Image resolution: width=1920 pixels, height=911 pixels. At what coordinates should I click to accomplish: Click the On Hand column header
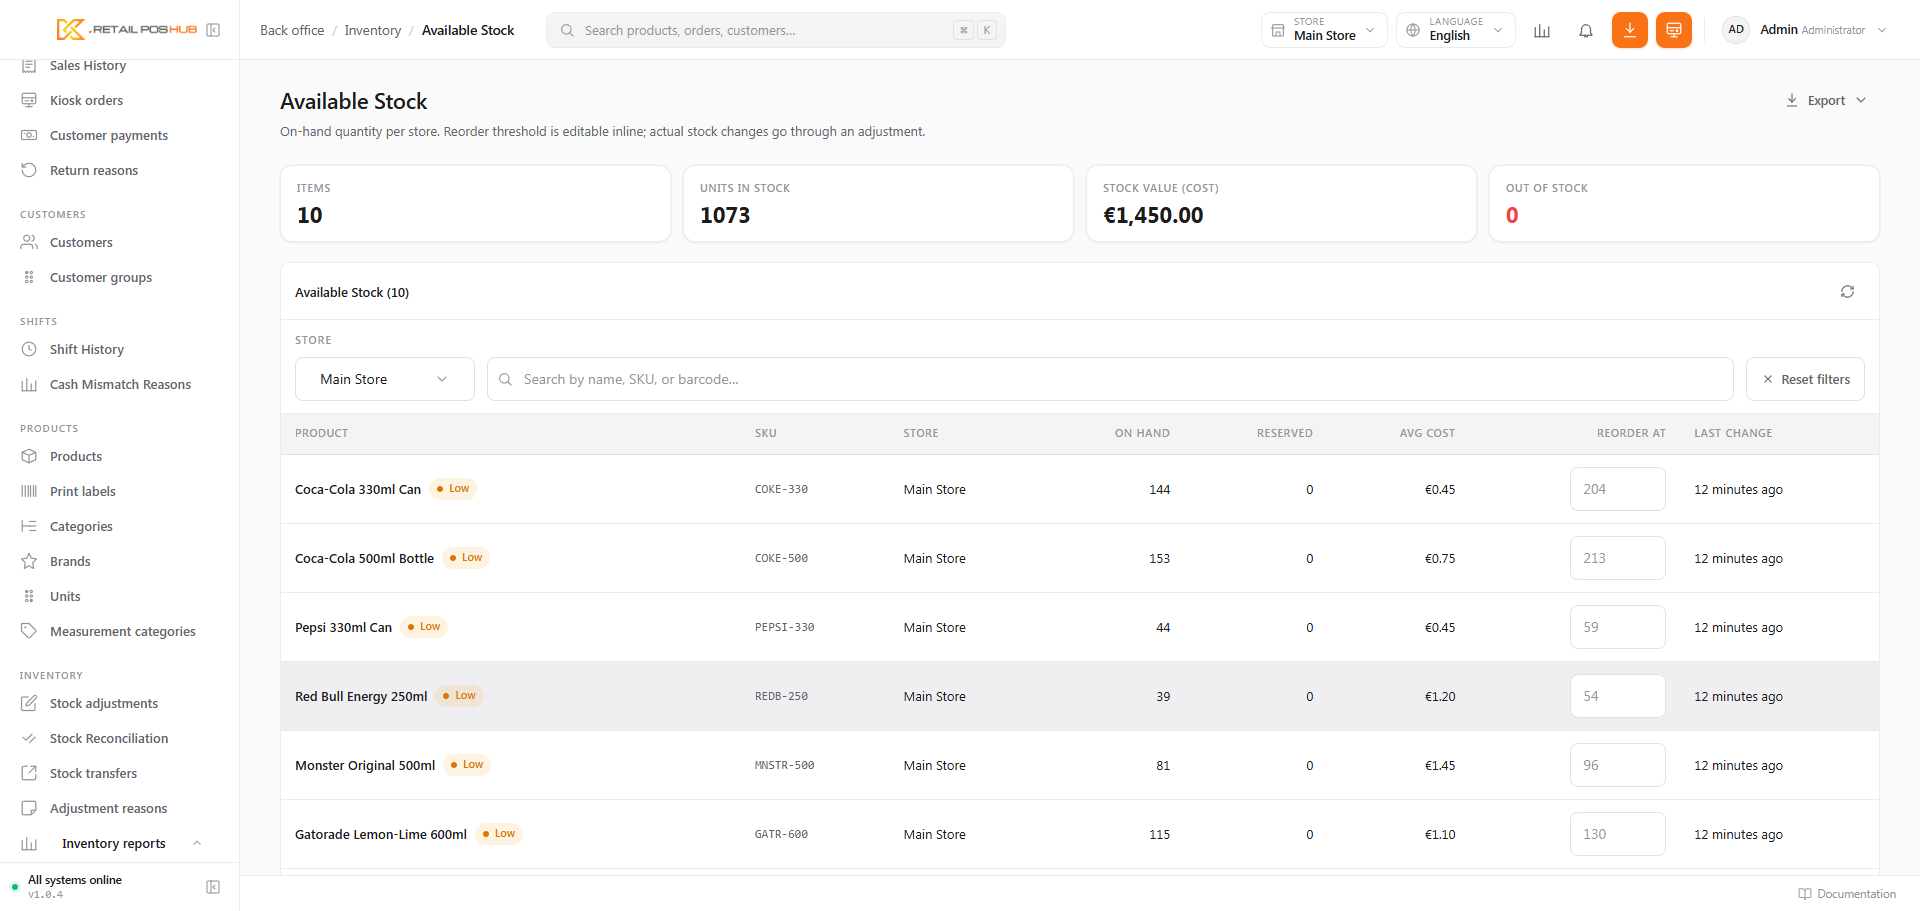(1142, 434)
